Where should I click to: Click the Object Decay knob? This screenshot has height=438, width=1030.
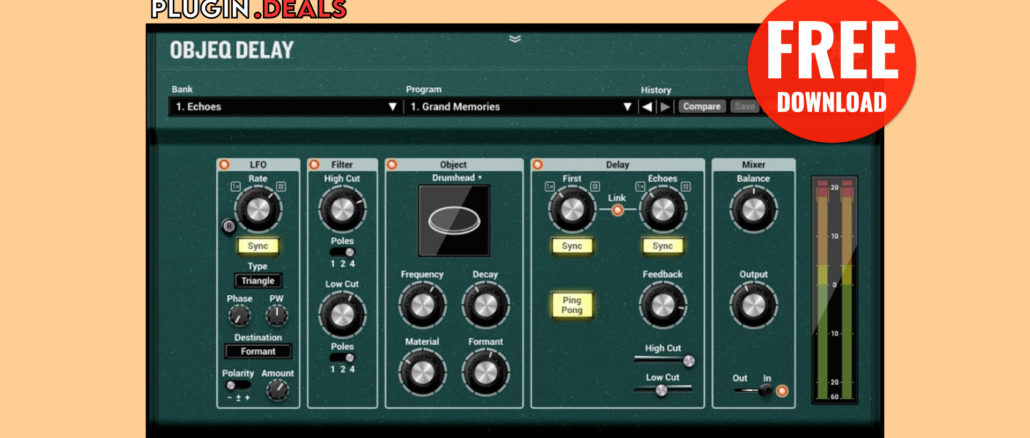click(485, 305)
